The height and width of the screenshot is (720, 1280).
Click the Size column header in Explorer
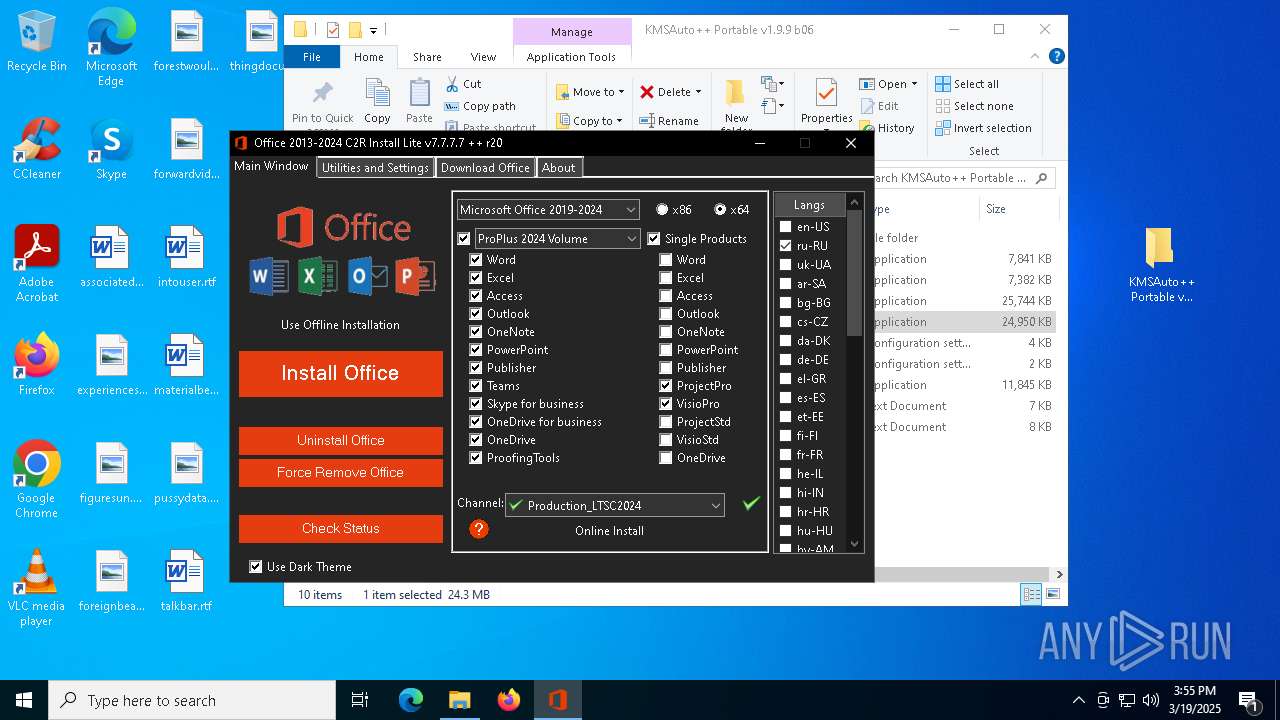tap(1019, 209)
